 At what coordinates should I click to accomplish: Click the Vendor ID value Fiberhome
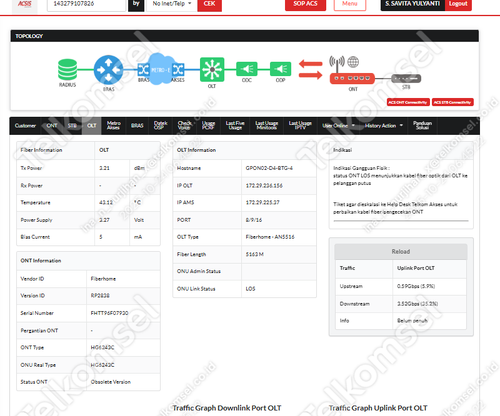point(103,279)
